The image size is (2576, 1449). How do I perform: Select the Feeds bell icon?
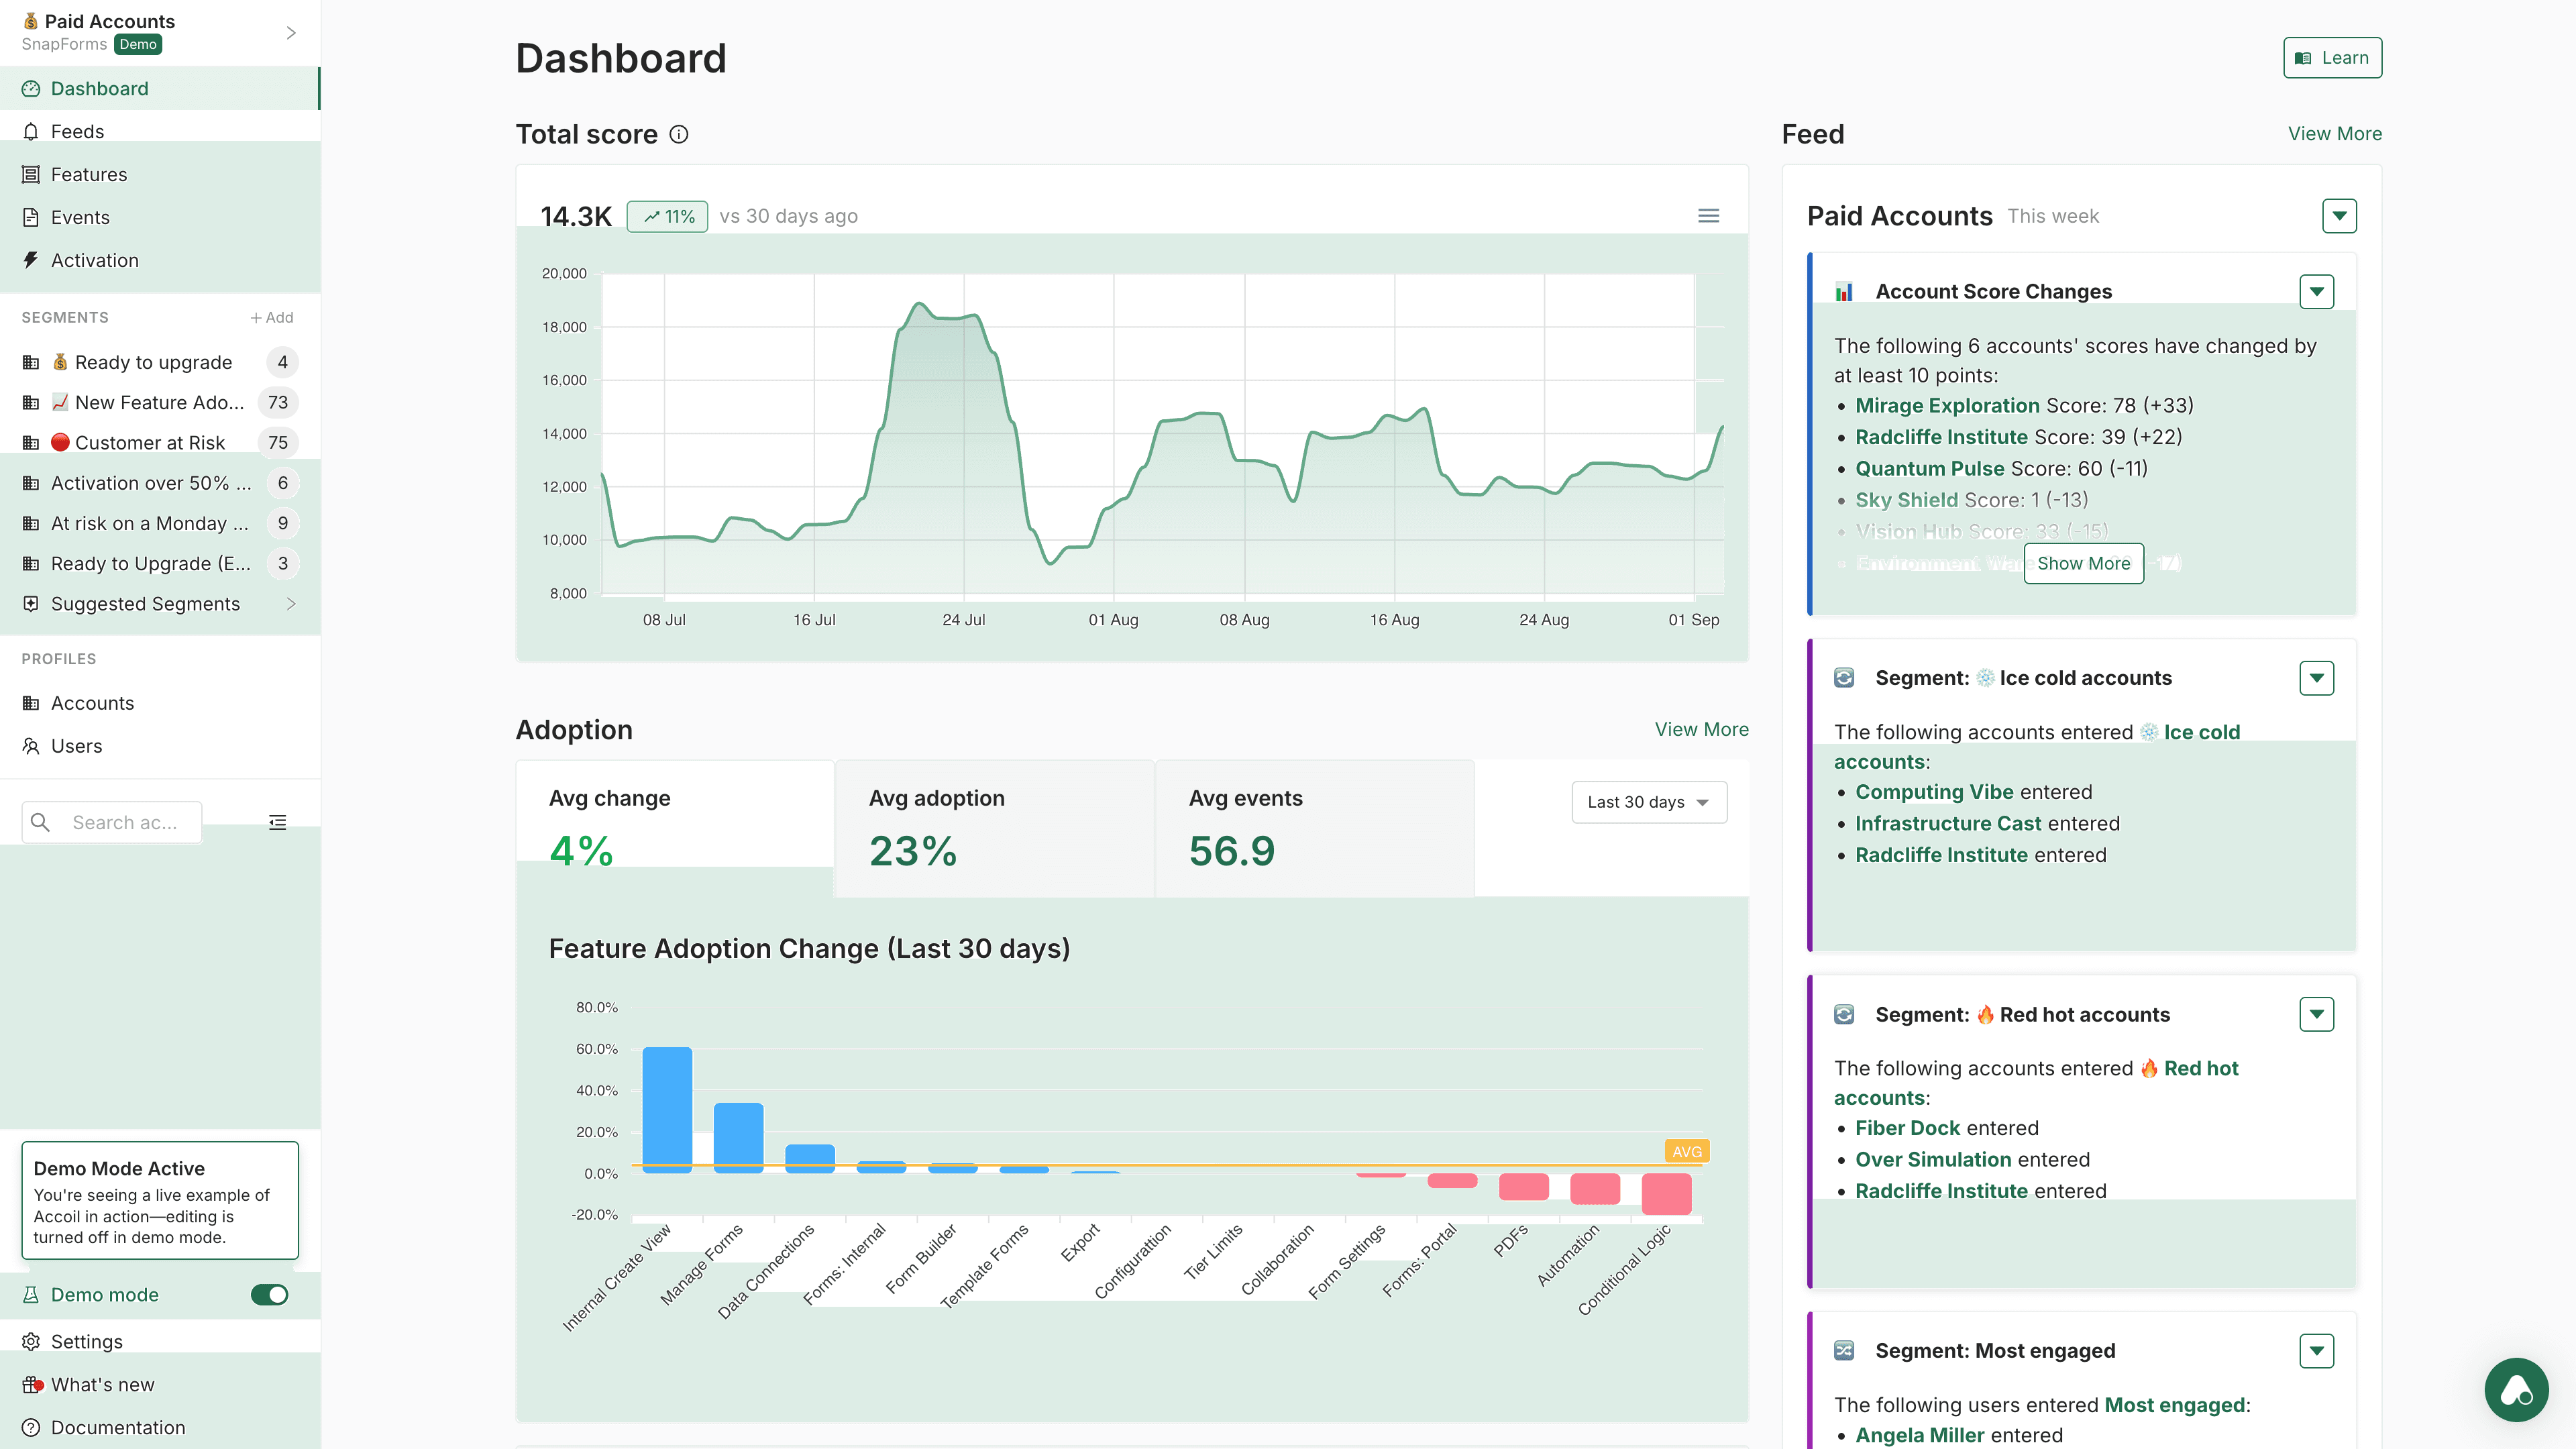(31, 131)
